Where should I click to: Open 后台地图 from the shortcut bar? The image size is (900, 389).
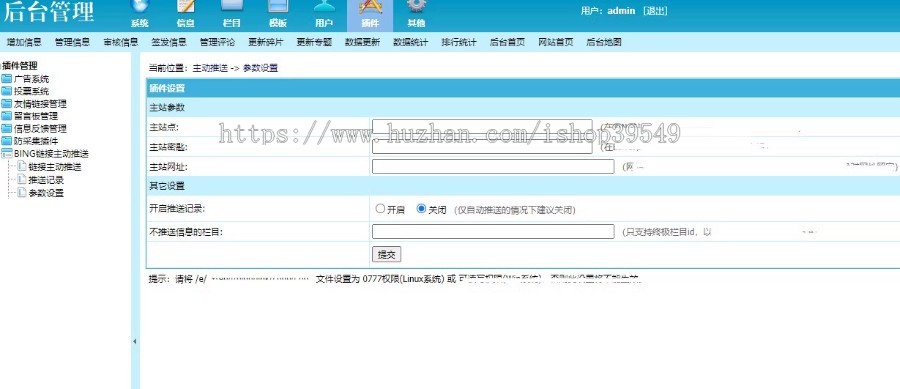[x=604, y=42]
